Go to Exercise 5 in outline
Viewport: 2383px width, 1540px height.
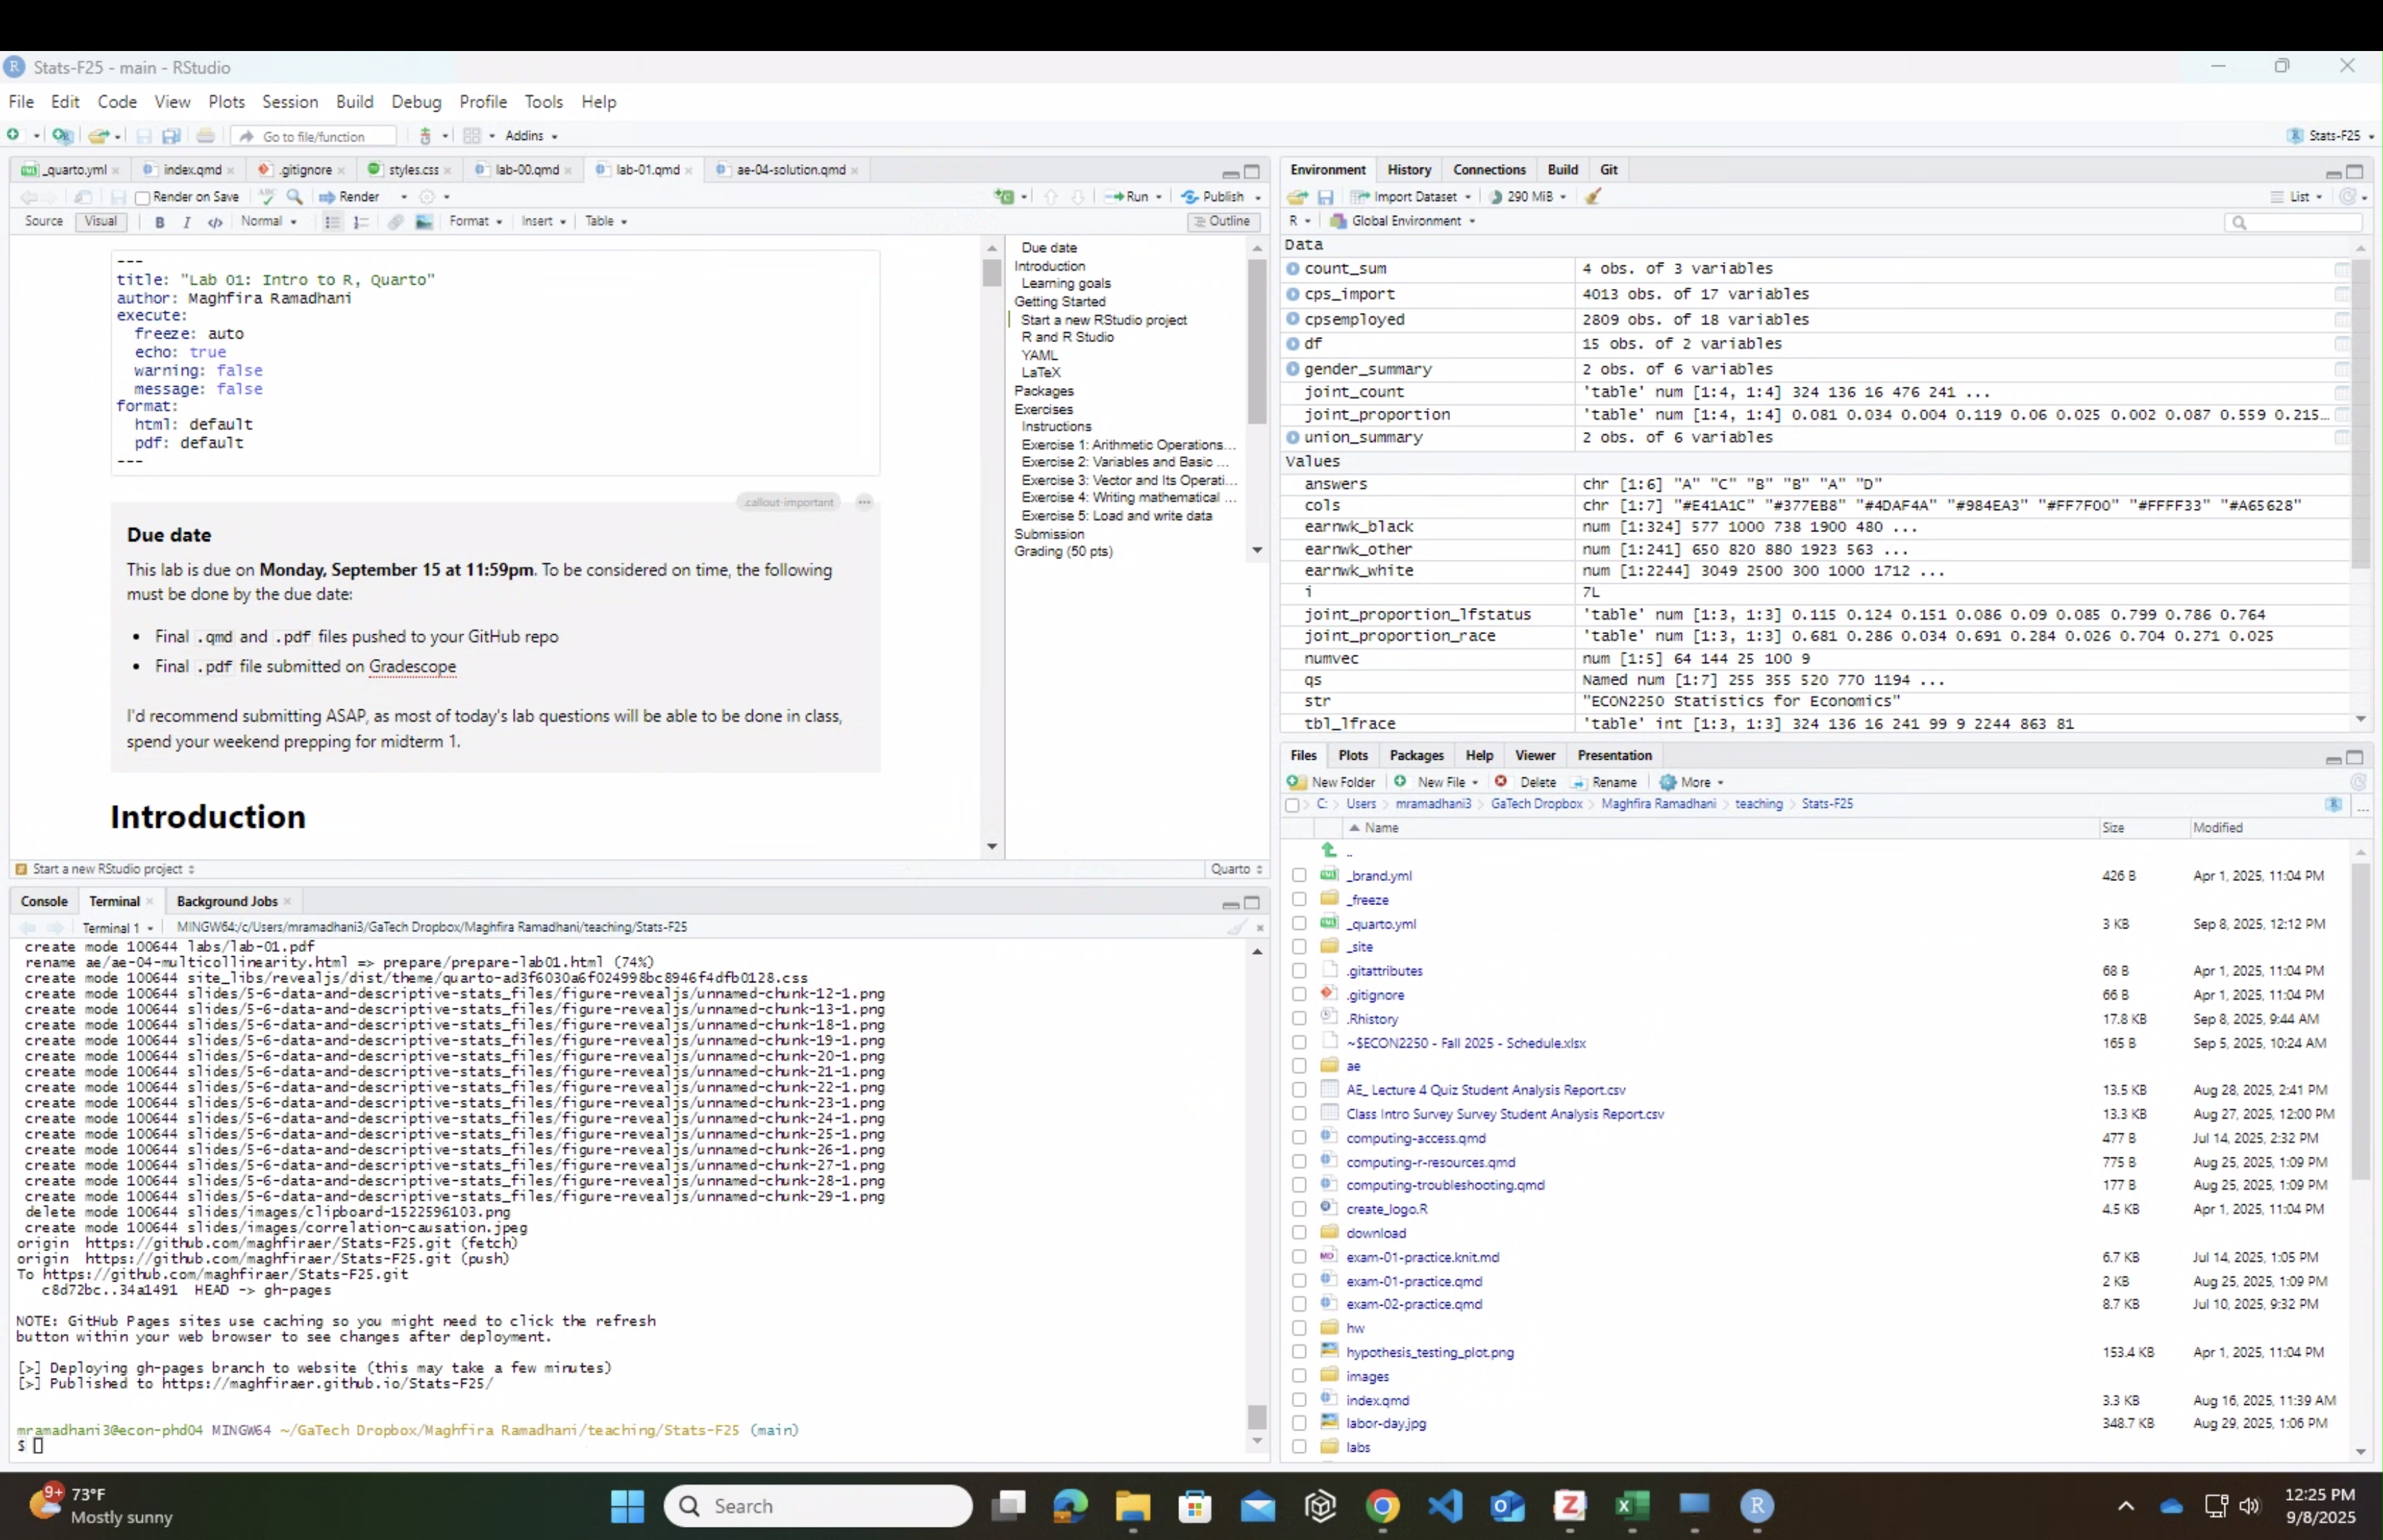click(x=1116, y=516)
